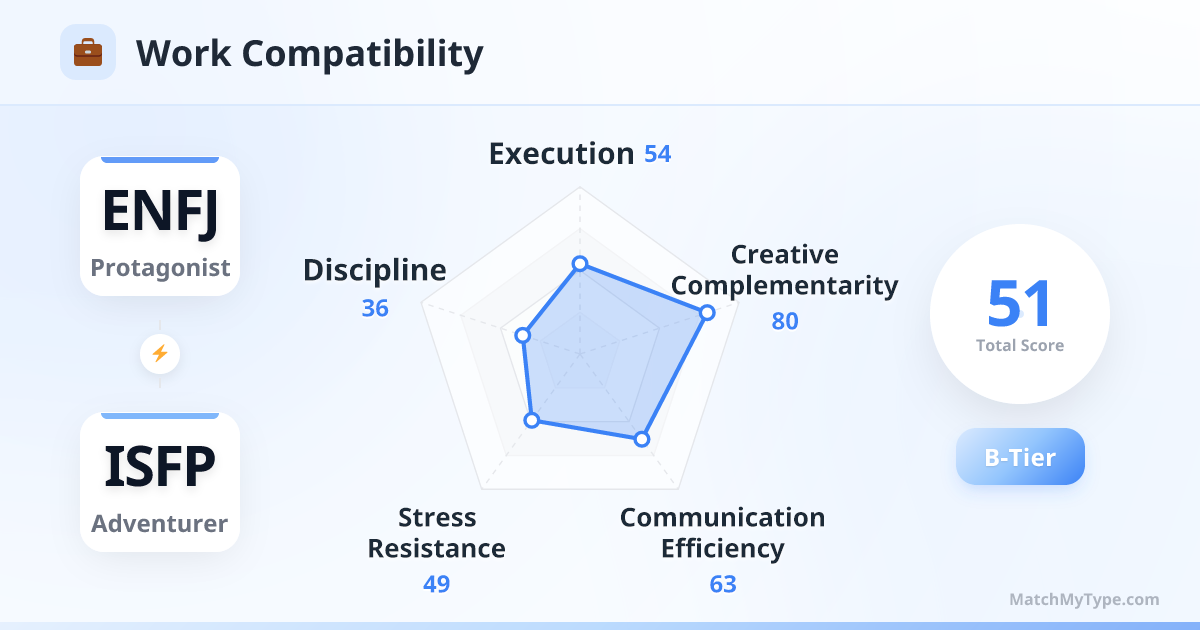
Task: Click the Creative Complementarity label
Action: point(784,270)
